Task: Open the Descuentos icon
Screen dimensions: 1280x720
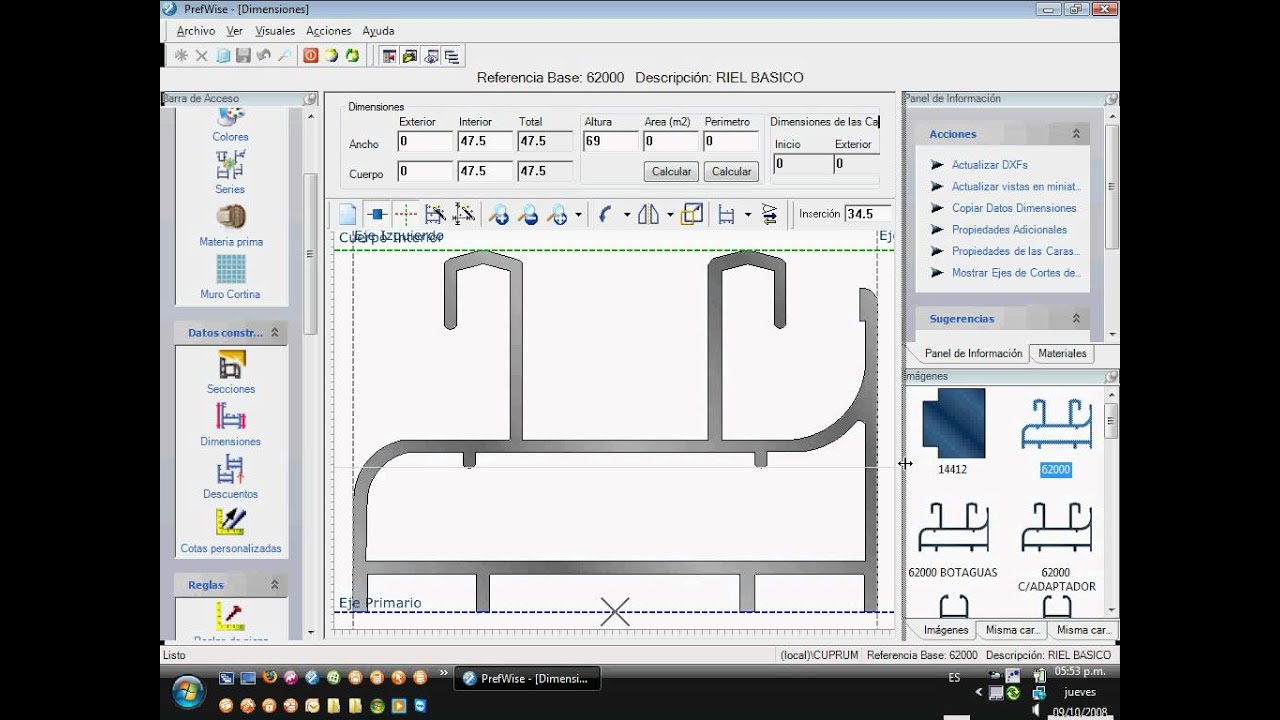Action: pyautogui.click(x=231, y=477)
